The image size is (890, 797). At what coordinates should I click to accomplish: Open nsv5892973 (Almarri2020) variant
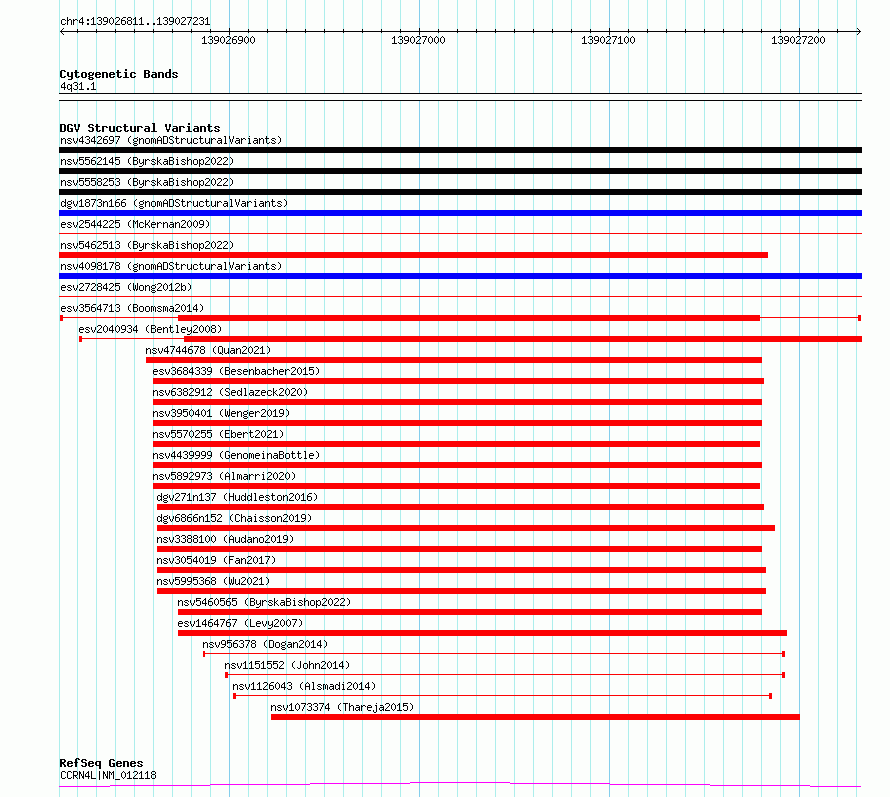[x=224, y=476]
